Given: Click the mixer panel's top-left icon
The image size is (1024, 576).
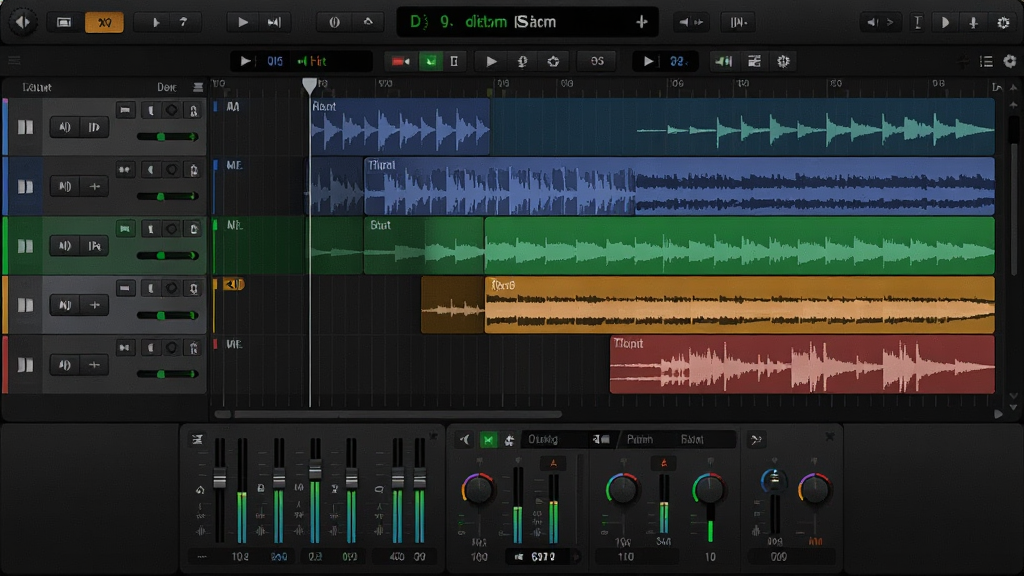Looking at the screenshot, I should pos(197,440).
